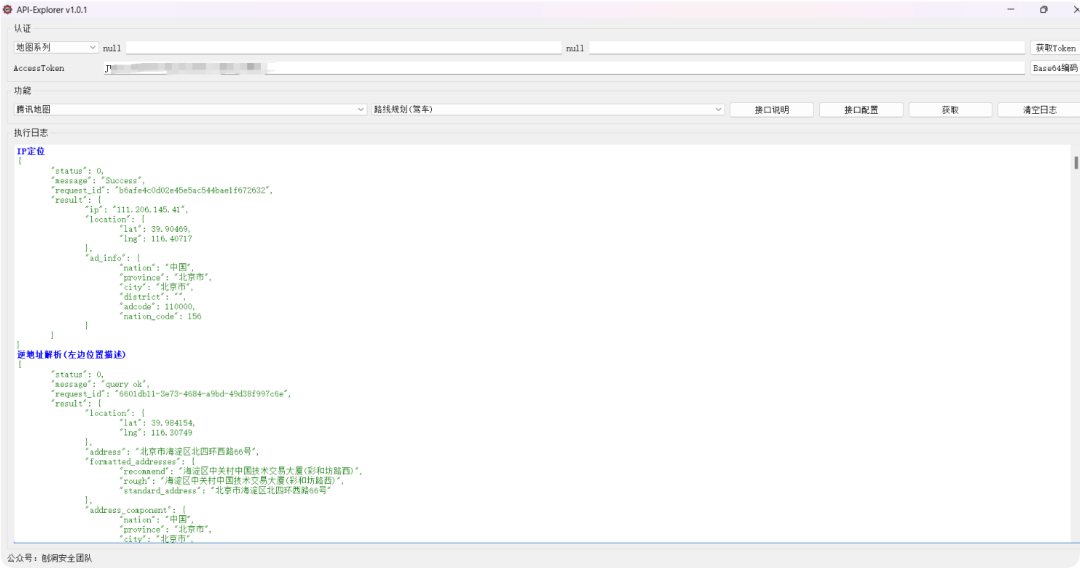1080x568 pixels.
Task: Click the message value "query ok"
Action: coord(125,384)
